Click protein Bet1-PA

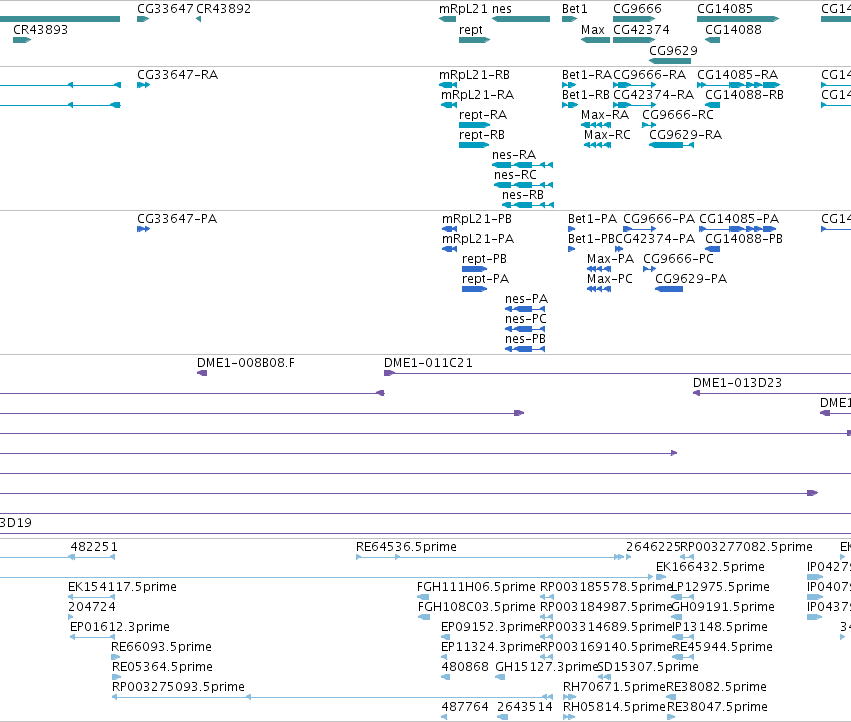(x=571, y=229)
